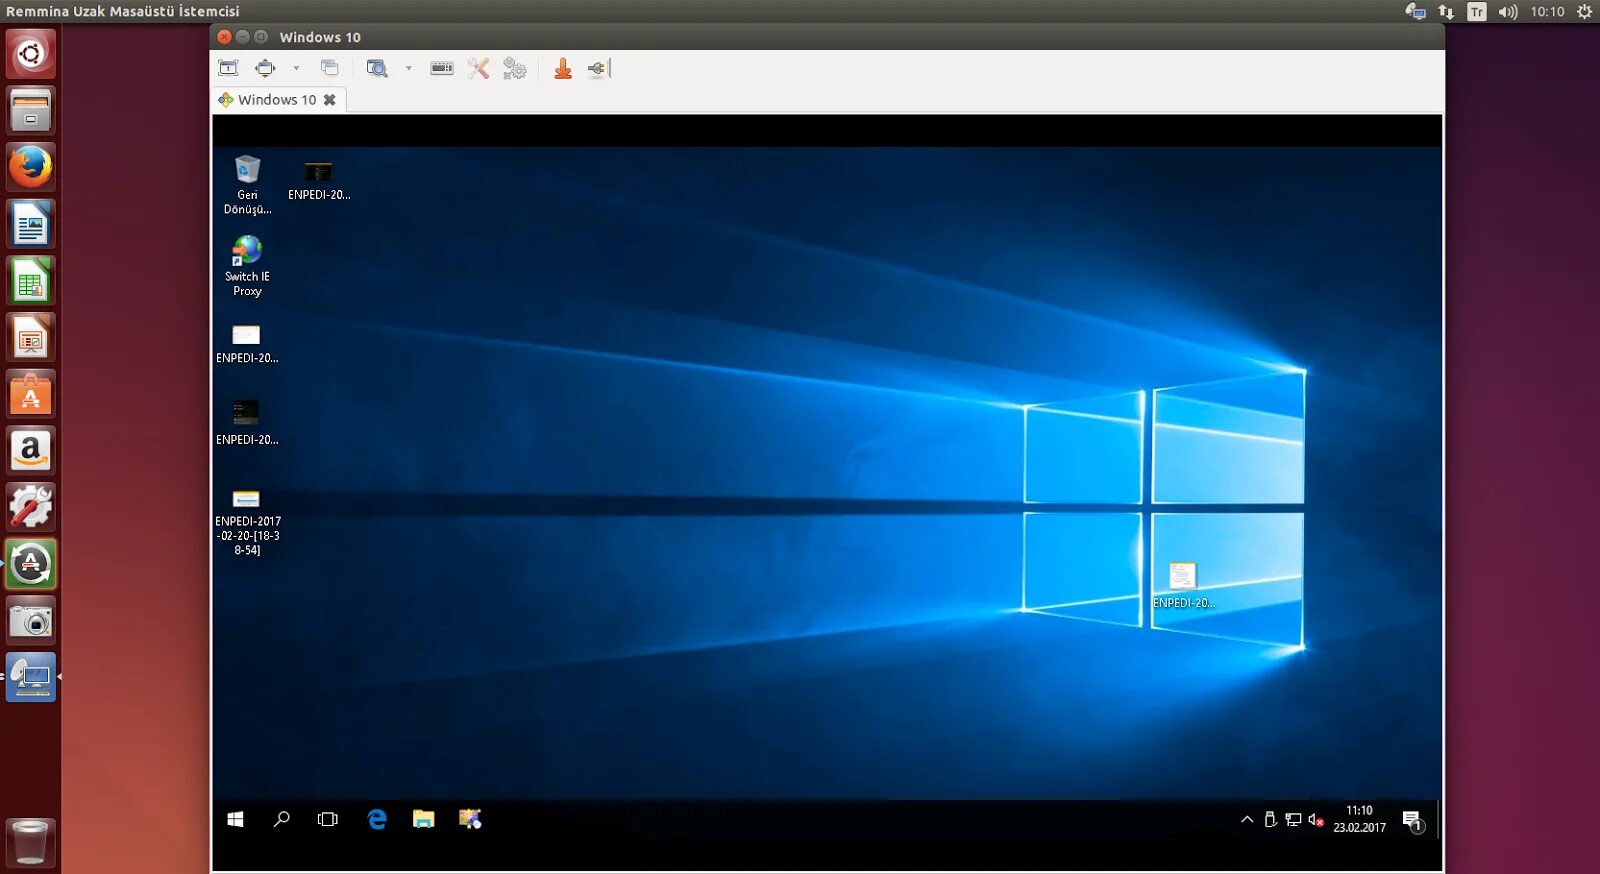Open the Windows Start menu button
The width and height of the screenshot is (1600, 874).
pos(236,819)
